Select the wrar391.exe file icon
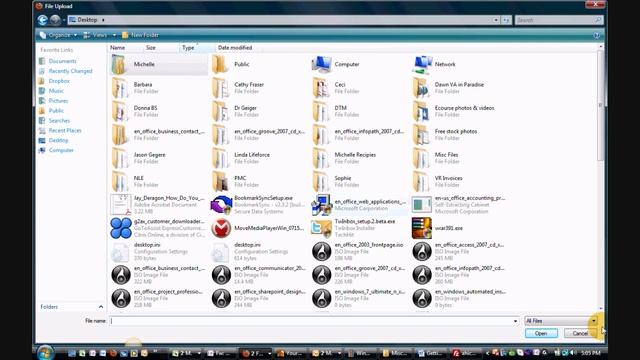 click(422, 228)
